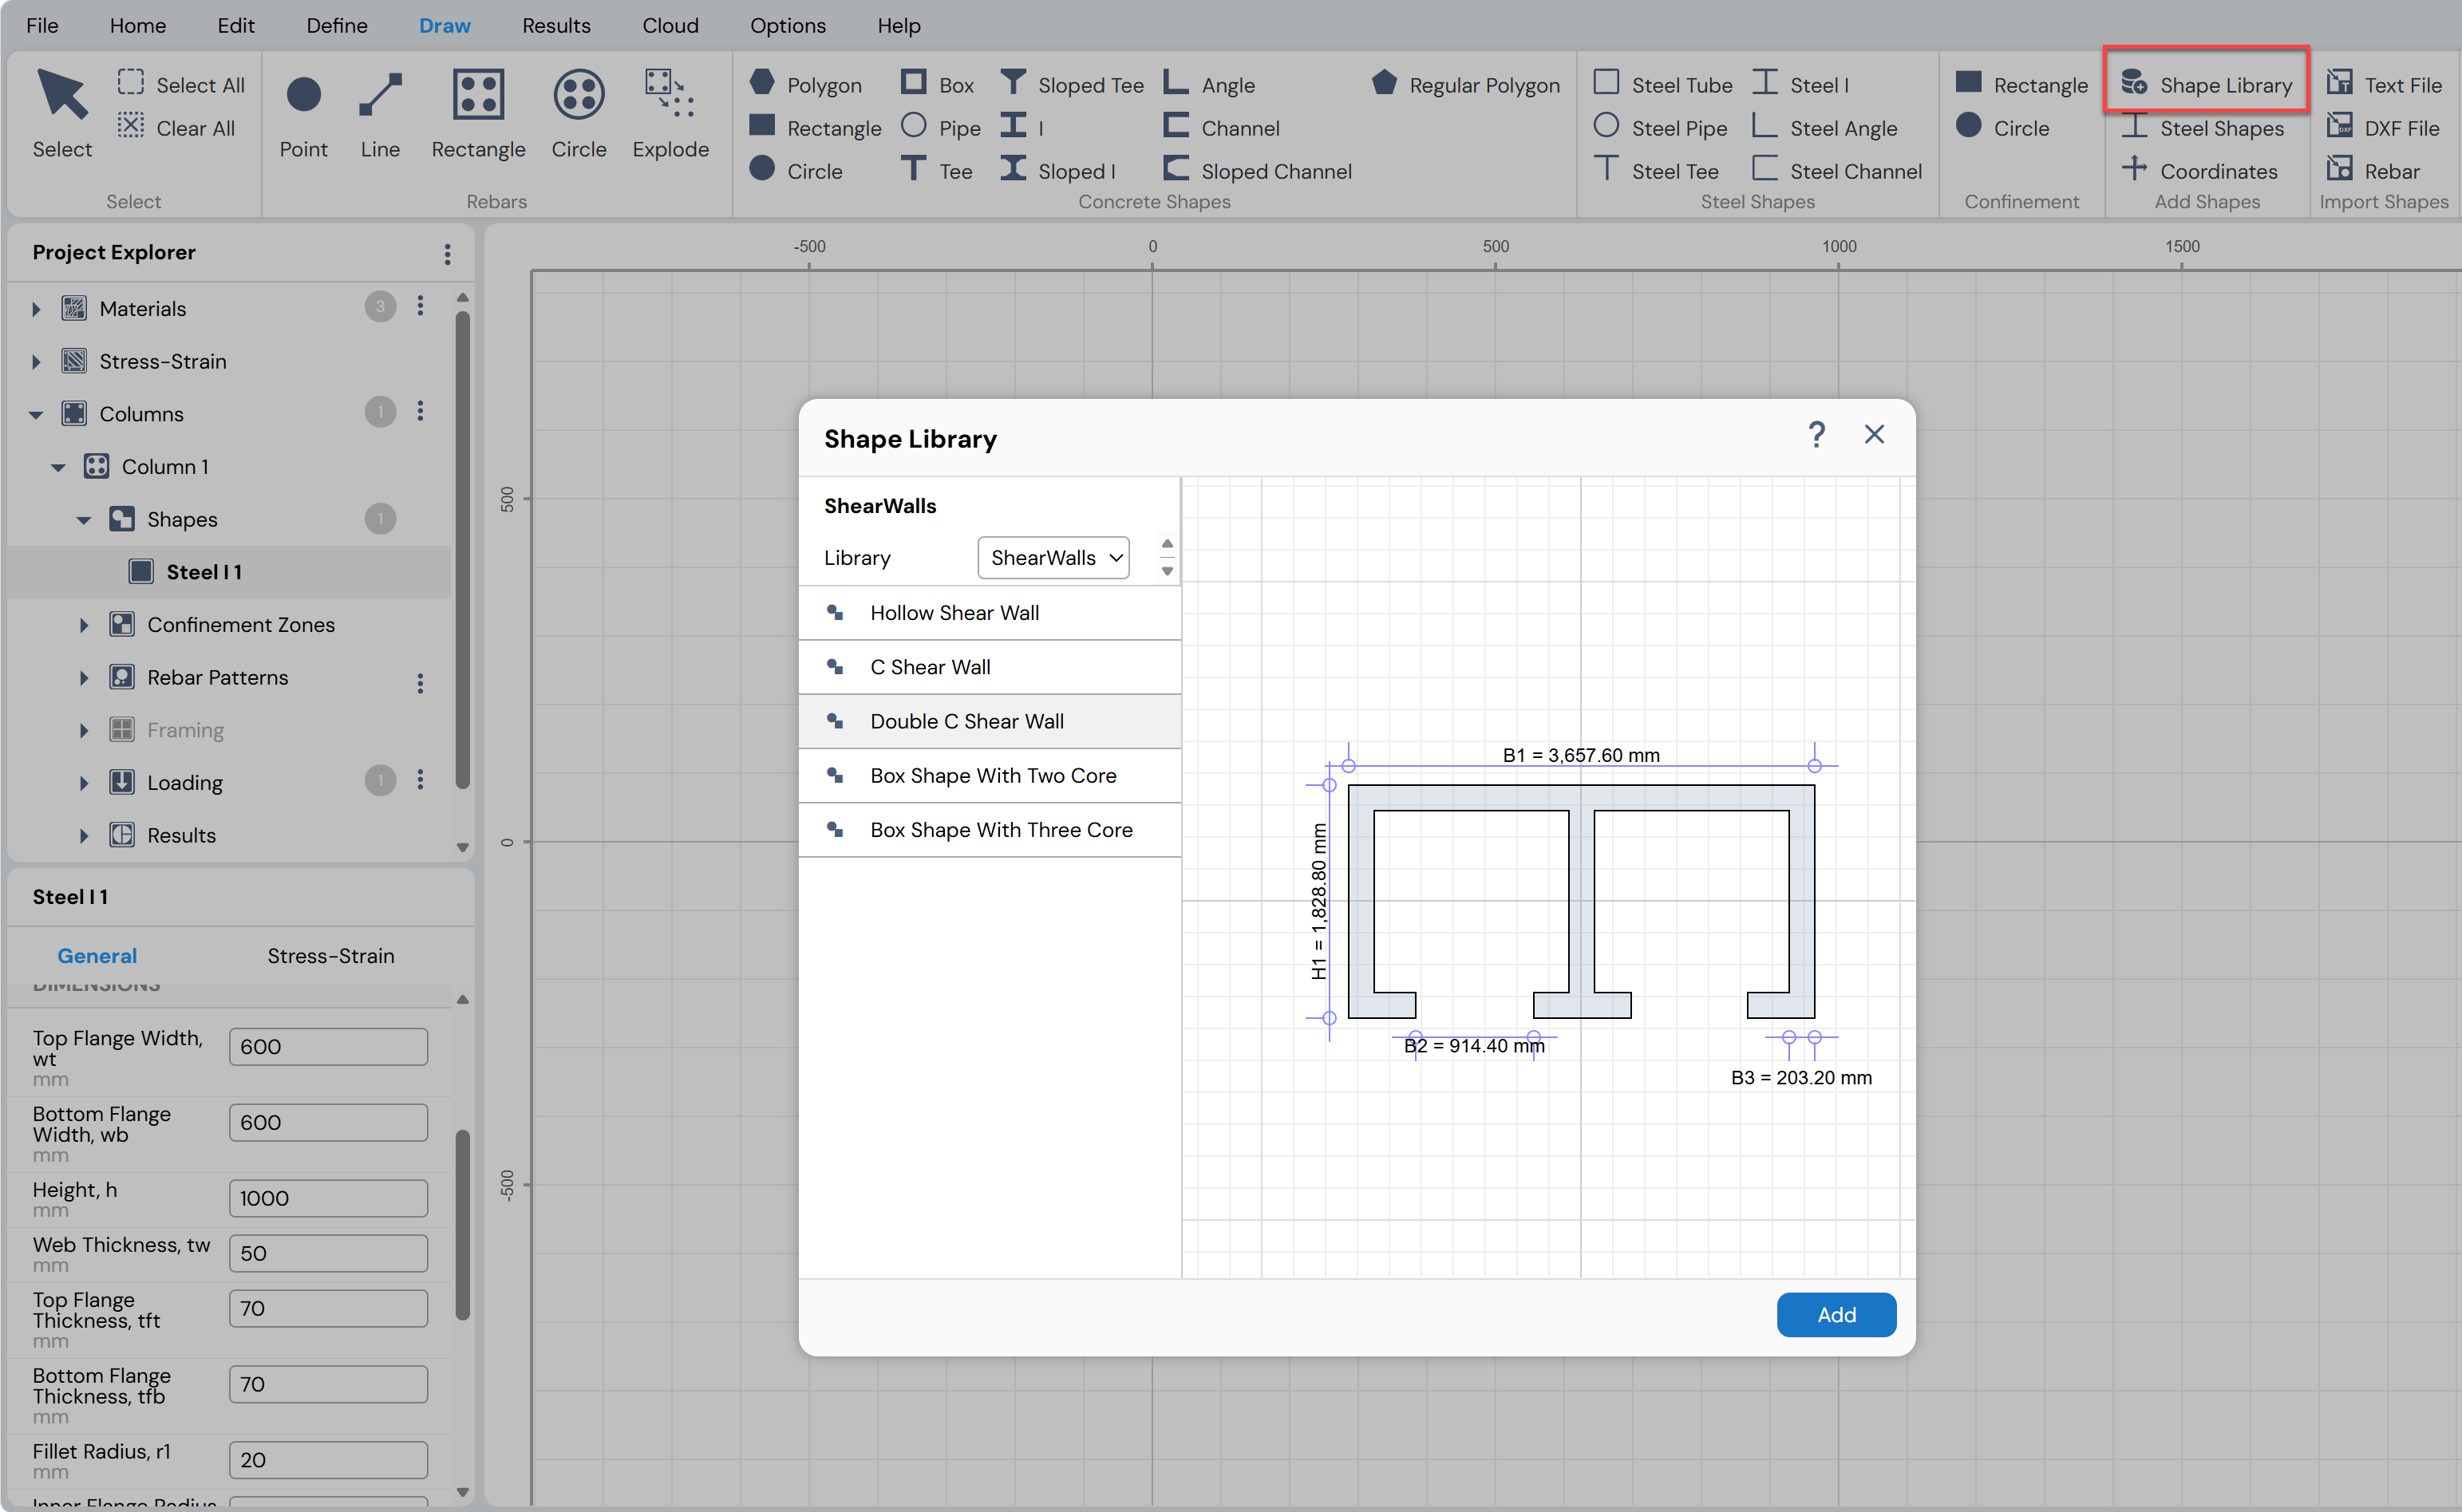
Task: Click the Top Flange Width input field
Action: (328, 1046)
